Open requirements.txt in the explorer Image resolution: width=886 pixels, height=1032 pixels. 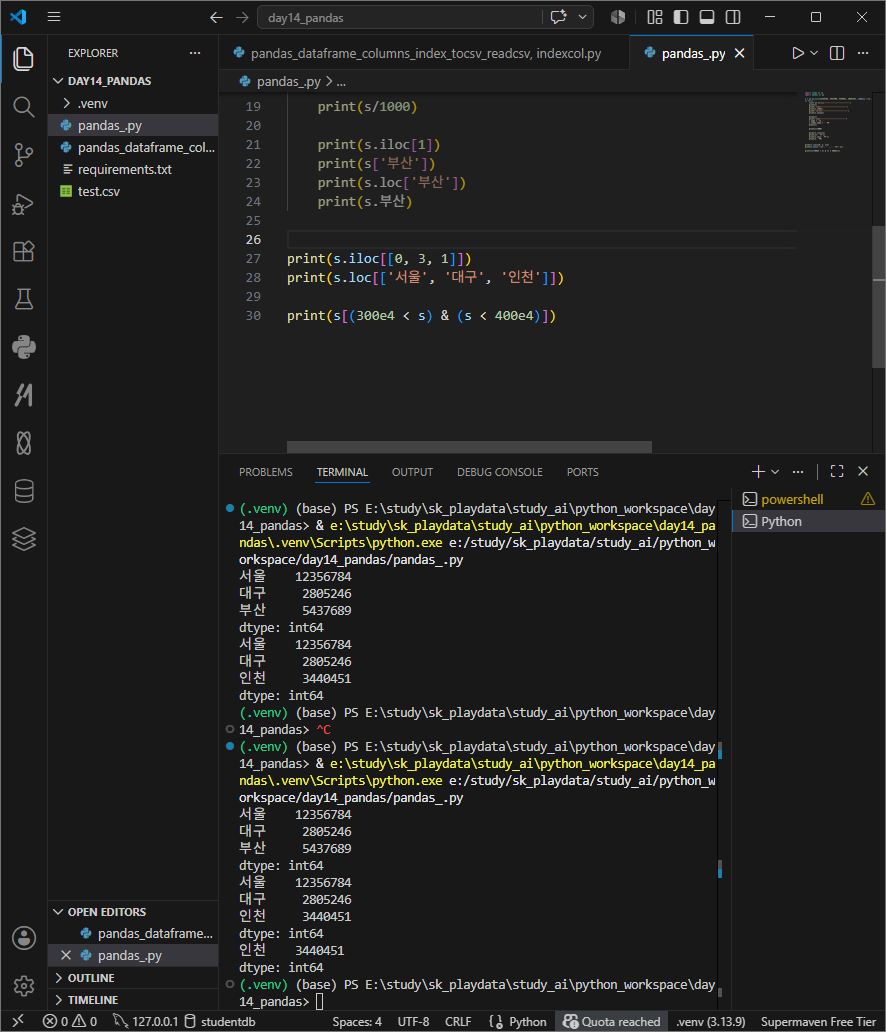132,169
